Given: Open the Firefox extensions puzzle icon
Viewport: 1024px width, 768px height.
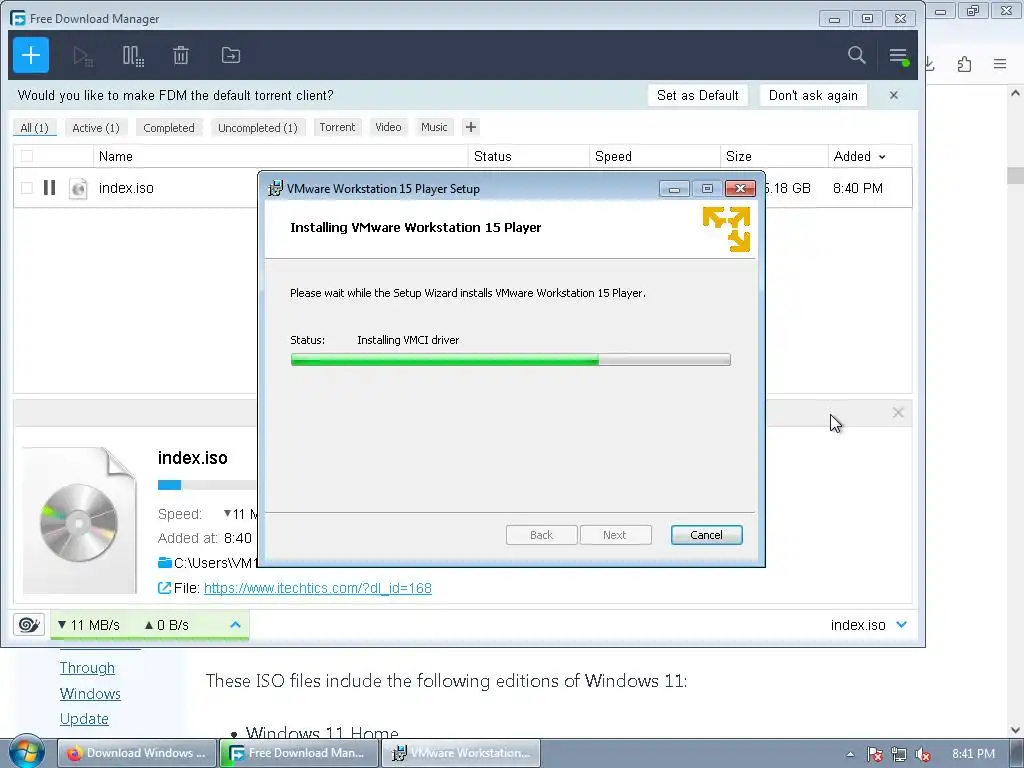Looking at the screenshot, I should (x=965, y=64).
